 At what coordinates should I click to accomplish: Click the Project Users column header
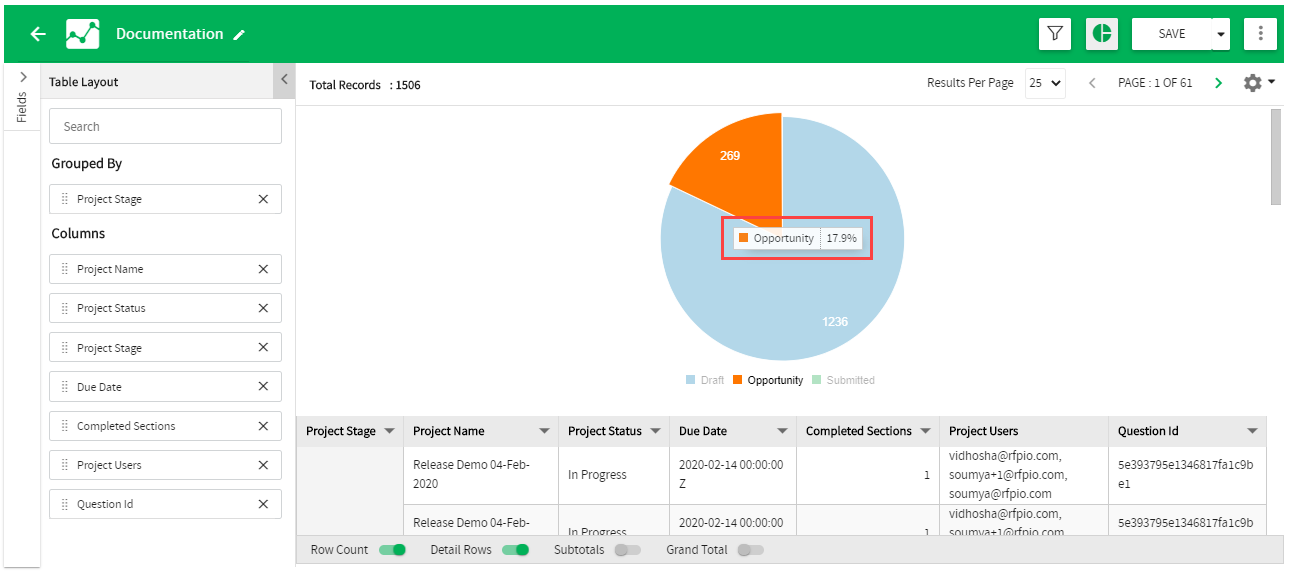click(x=1024, y=431)
